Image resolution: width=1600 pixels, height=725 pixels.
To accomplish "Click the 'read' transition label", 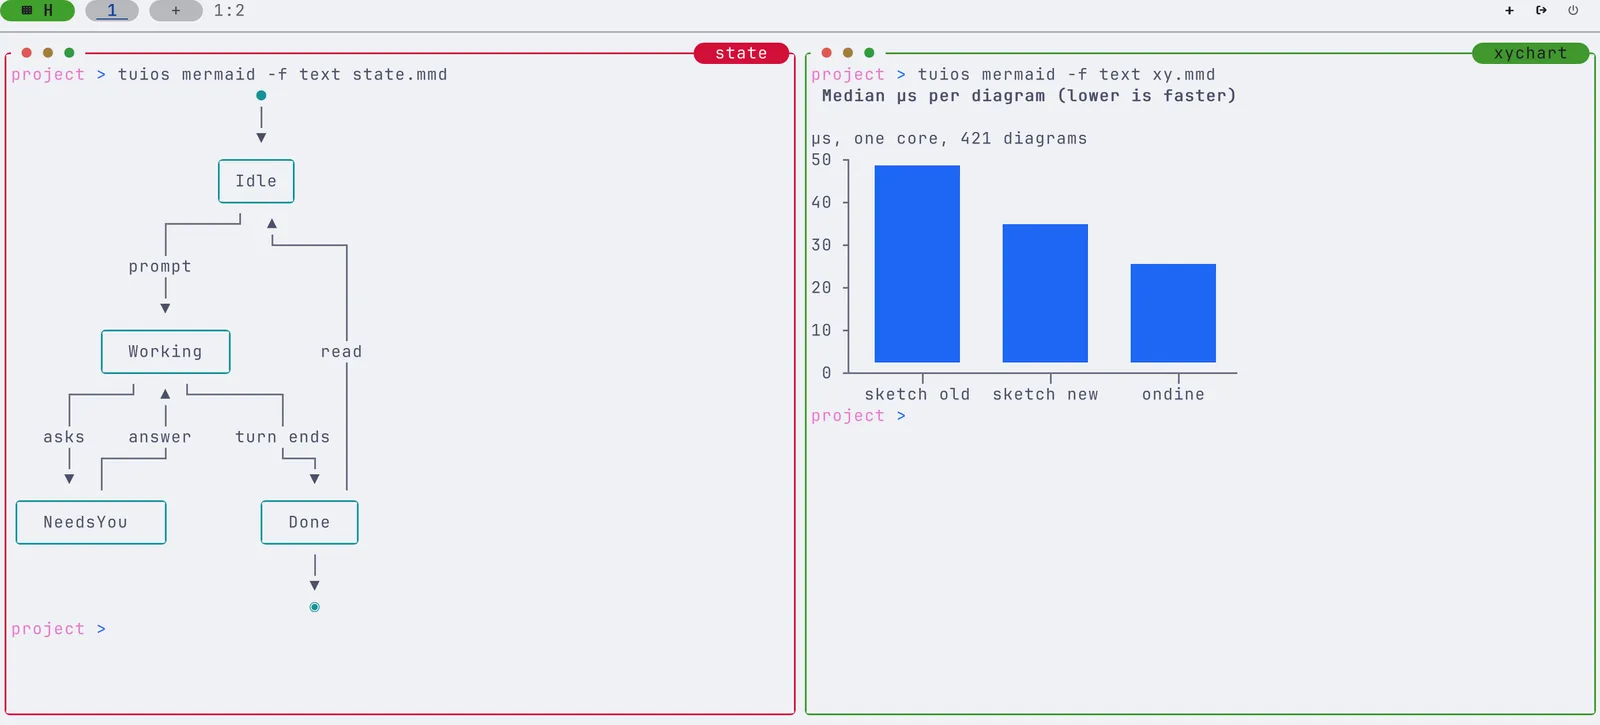I will 341,352.
